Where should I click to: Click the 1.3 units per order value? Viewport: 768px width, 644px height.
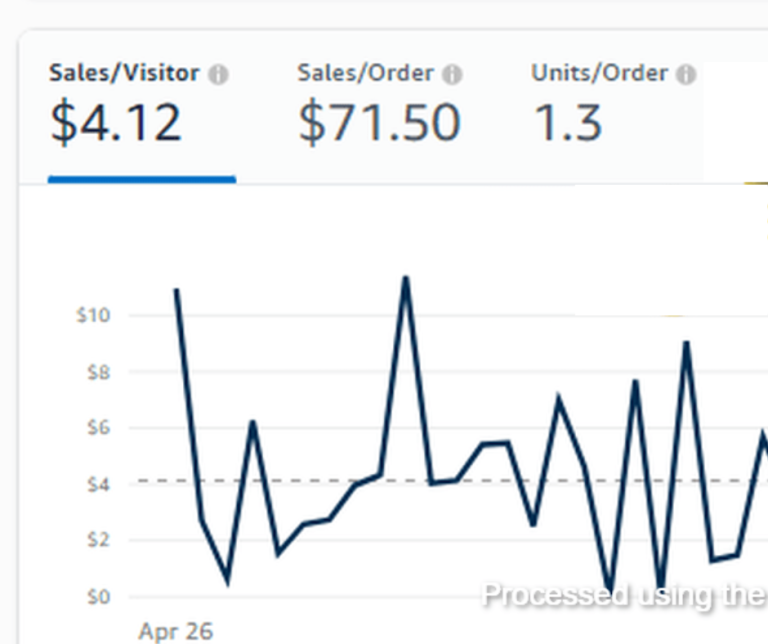567,122
